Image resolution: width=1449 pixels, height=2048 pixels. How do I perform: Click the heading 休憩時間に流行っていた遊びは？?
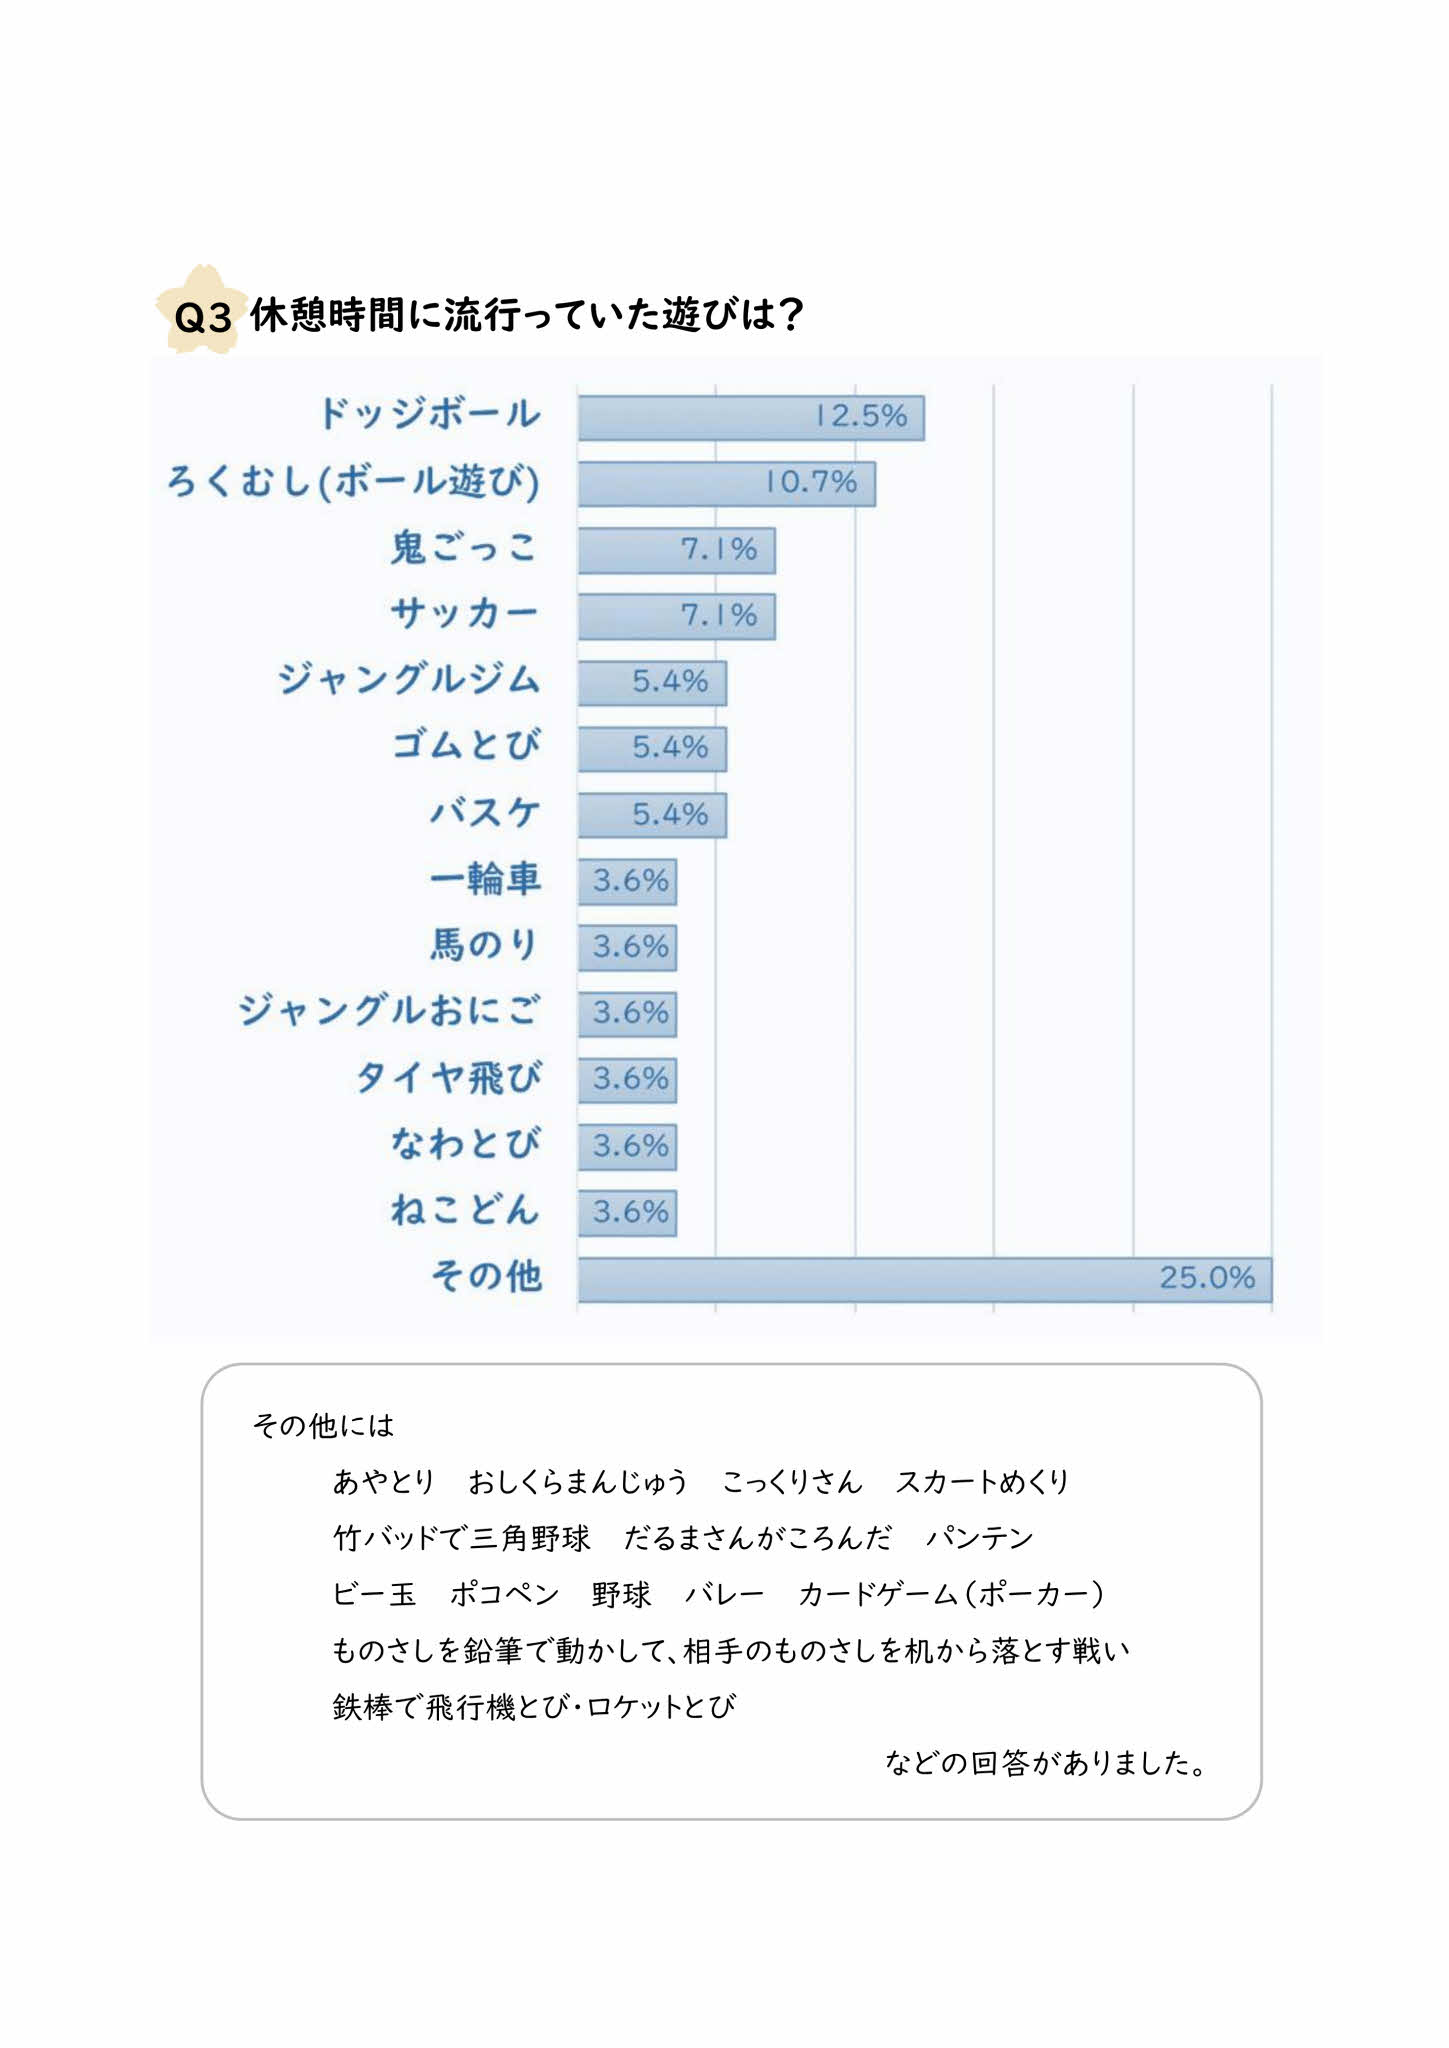click(527, 315)
